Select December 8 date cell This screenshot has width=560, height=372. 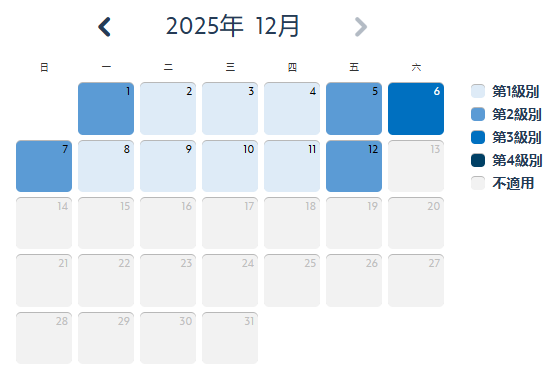(x=106, y=166)
